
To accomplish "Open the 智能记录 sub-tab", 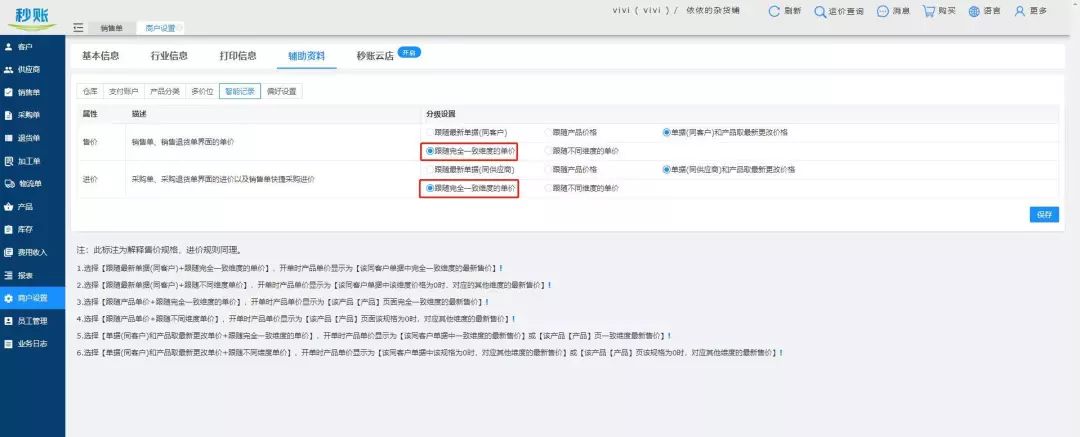I will [240, 92].
